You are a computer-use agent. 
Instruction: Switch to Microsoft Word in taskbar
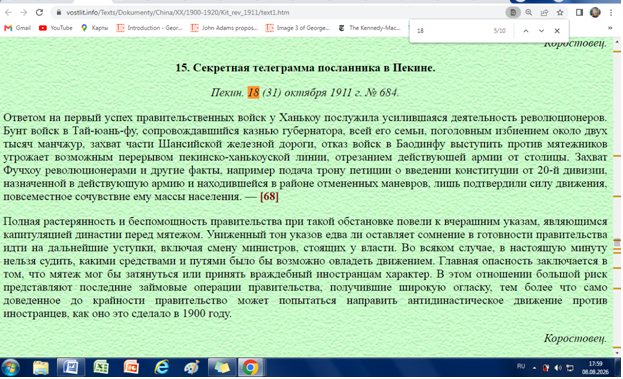71,367
